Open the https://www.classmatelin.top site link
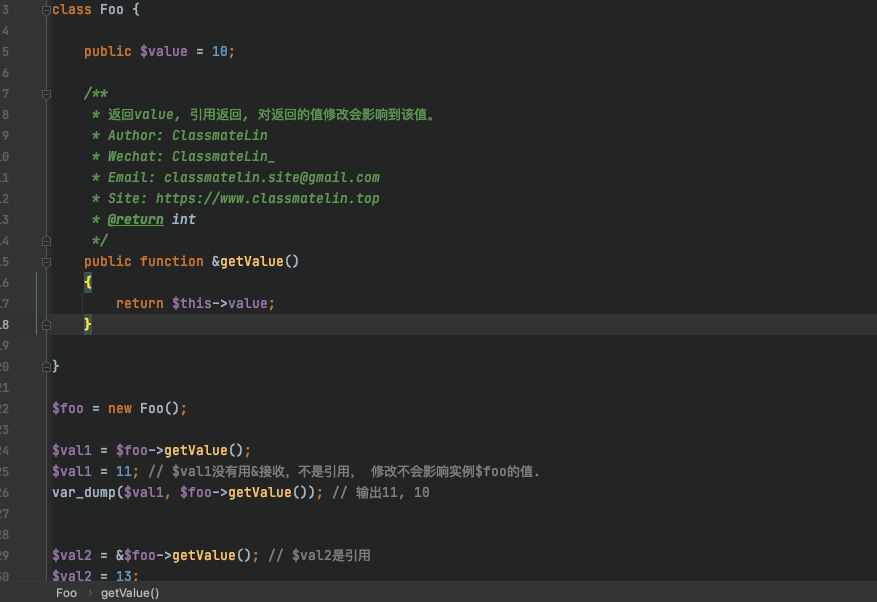877x602 pixels. [x=267, y=198]
